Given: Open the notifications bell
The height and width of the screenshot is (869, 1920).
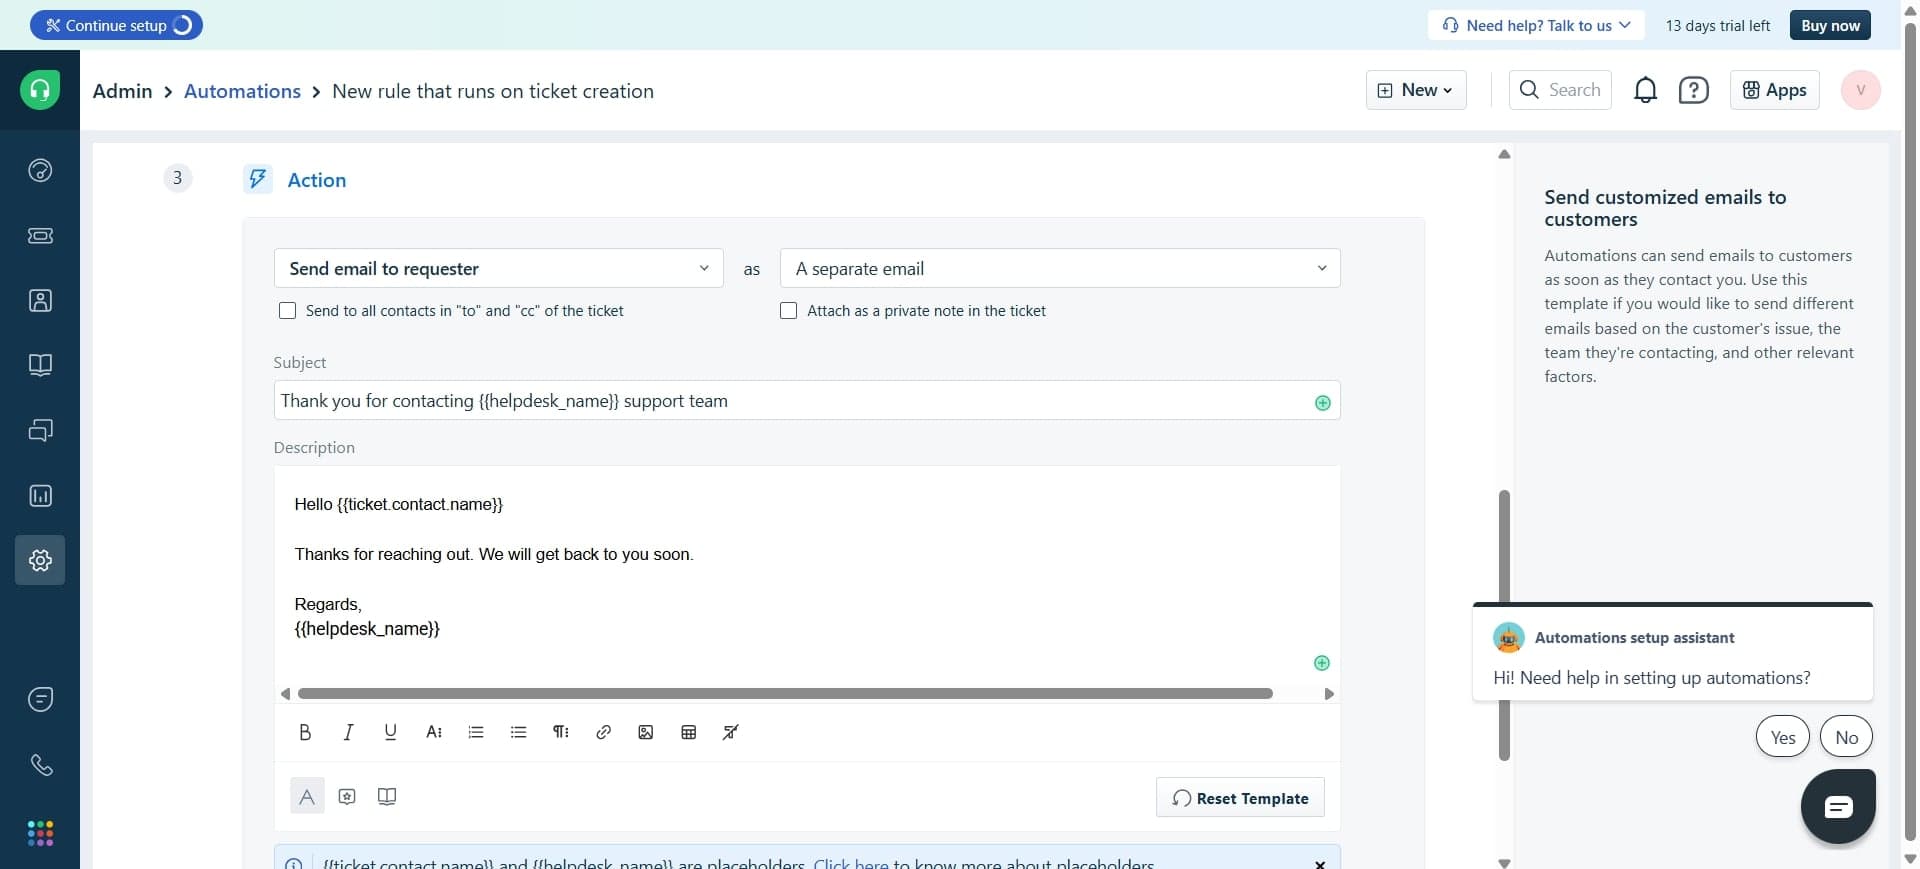Looking at the screenshot, I should click(x=1645, y=90).
